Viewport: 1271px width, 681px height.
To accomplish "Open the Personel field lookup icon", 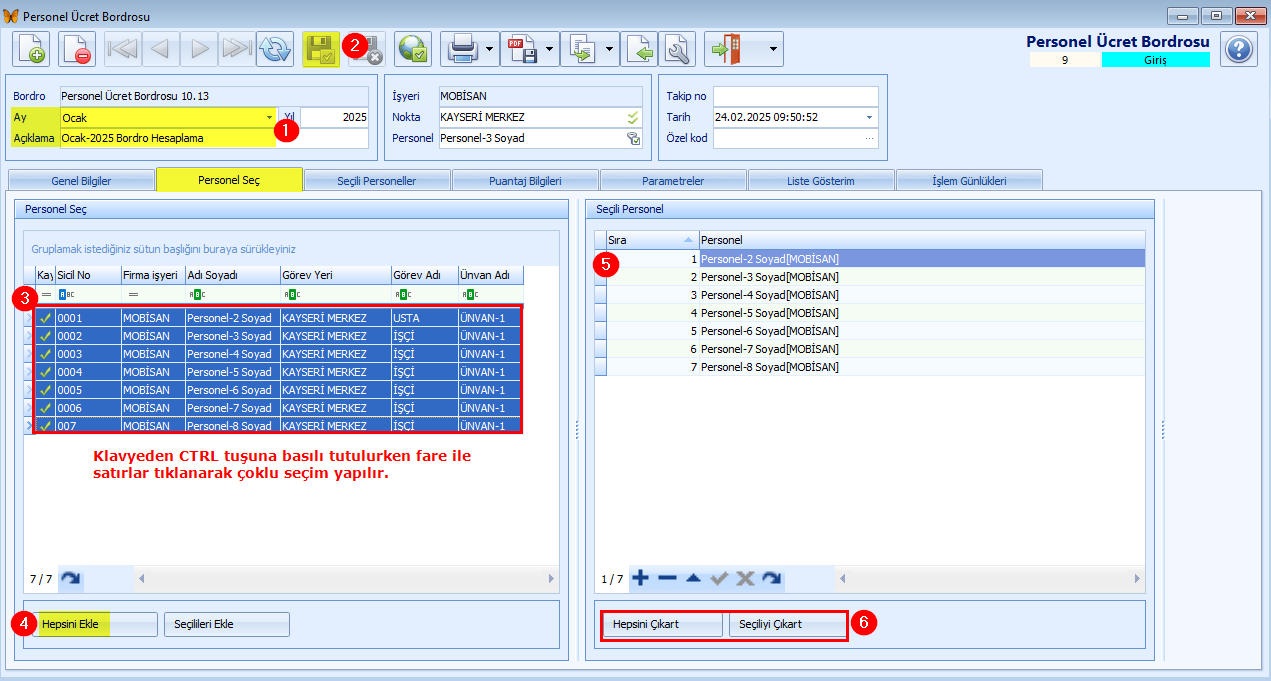I will (x=633, y=138).
